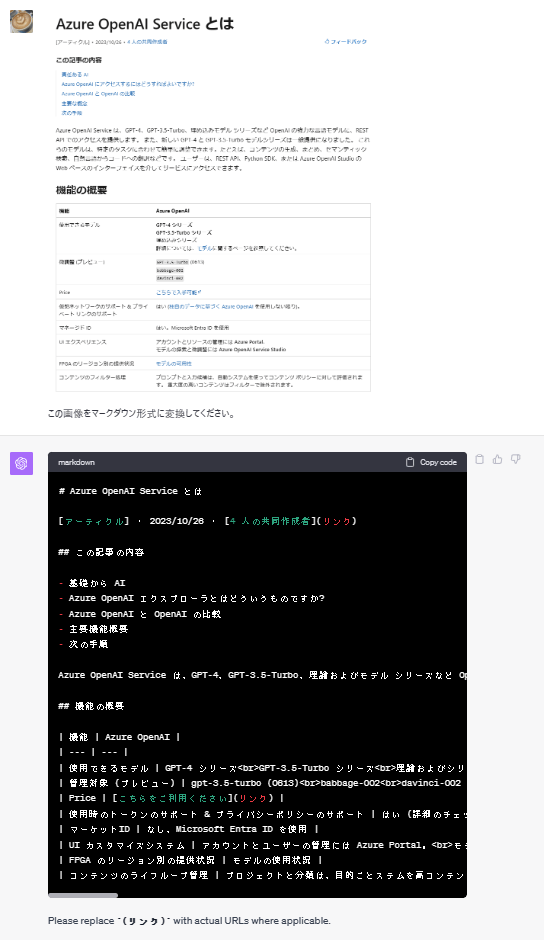This screenshot has height=940, width=544.
Task: Click the Copy code button
Action: coord(431,462)
